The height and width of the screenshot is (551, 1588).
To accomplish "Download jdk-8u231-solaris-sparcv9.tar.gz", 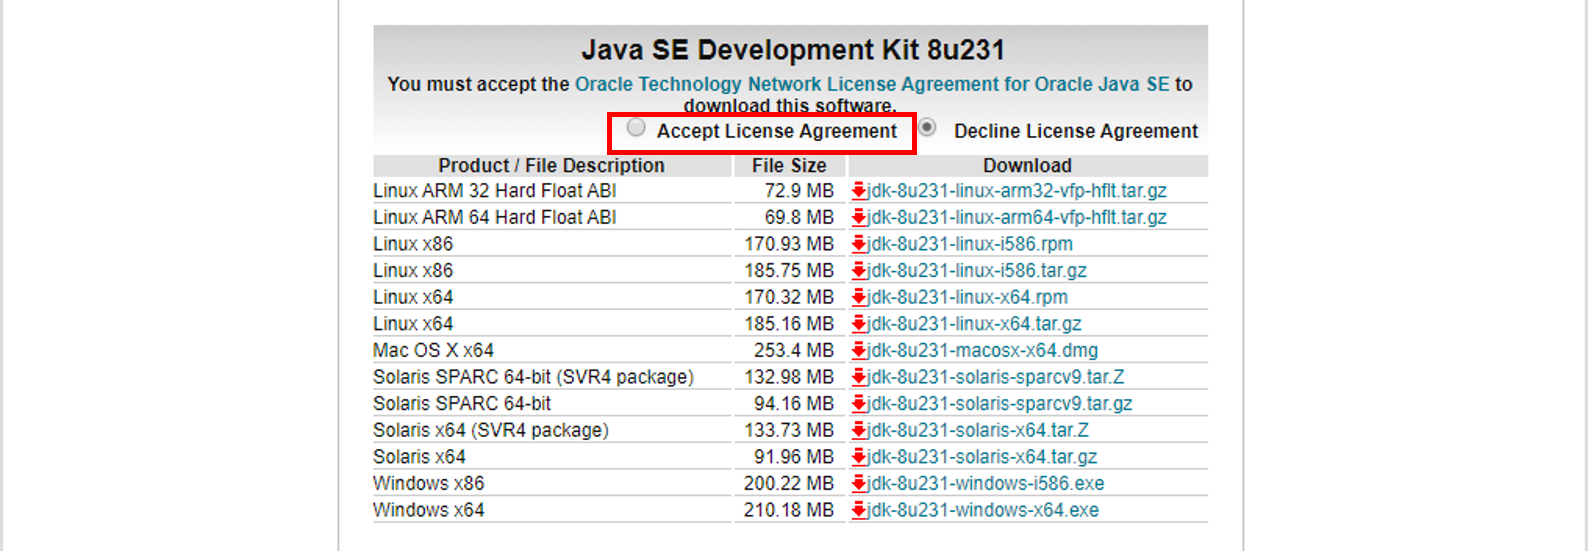I will [x=1000, y=404].
